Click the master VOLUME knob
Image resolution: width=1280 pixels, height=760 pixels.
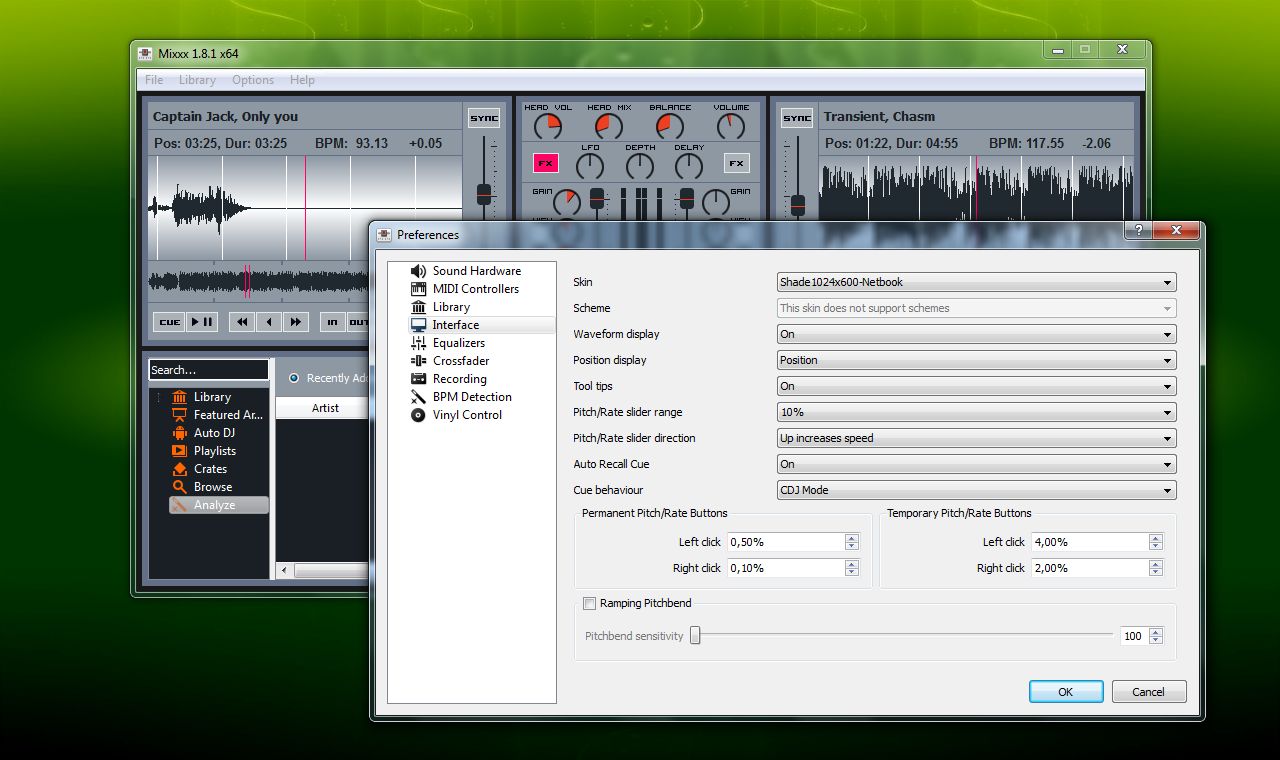(731, 126)
